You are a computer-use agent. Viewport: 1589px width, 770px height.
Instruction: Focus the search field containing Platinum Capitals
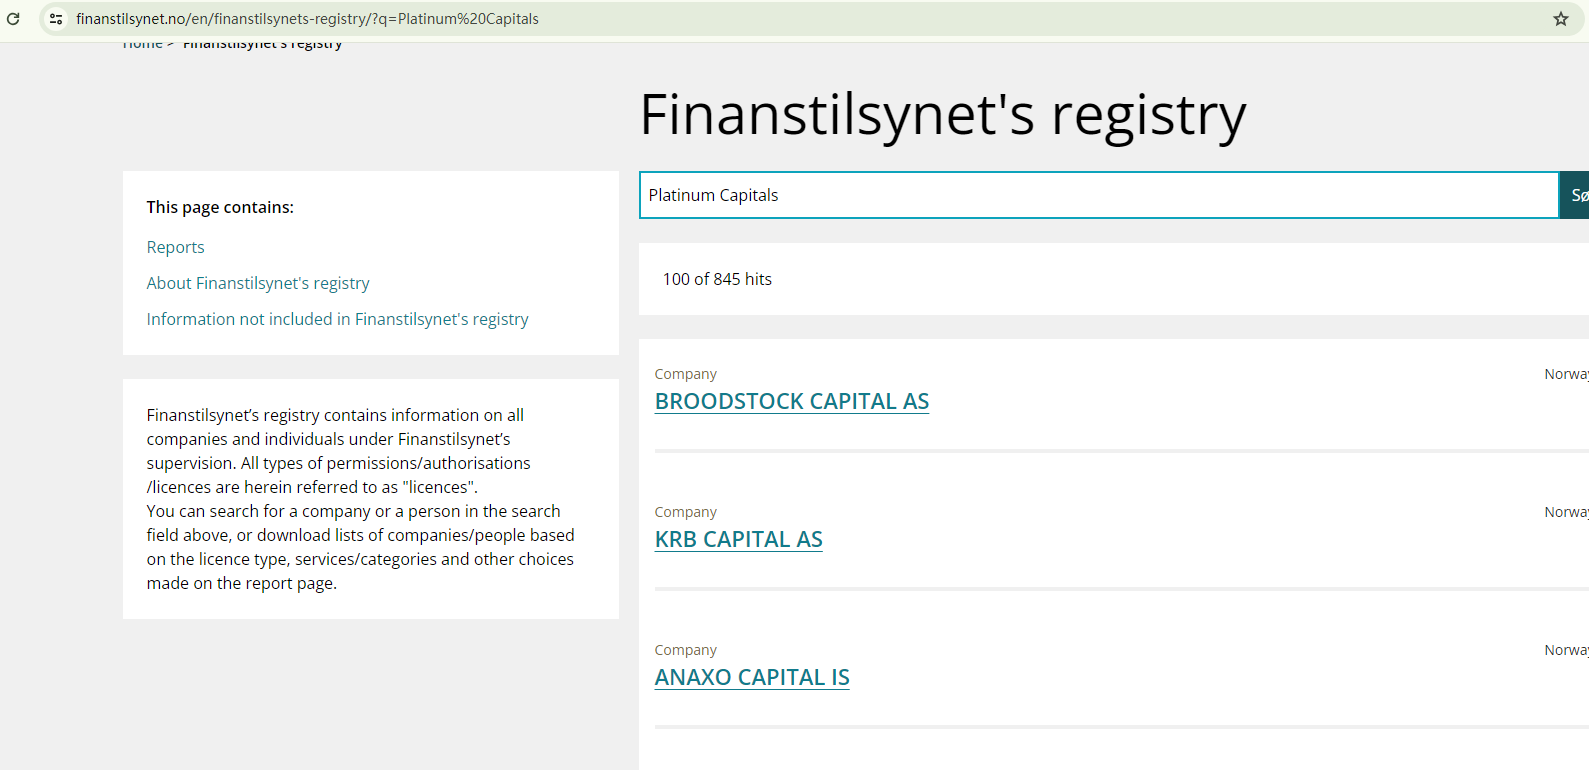tap(1098, 195)
